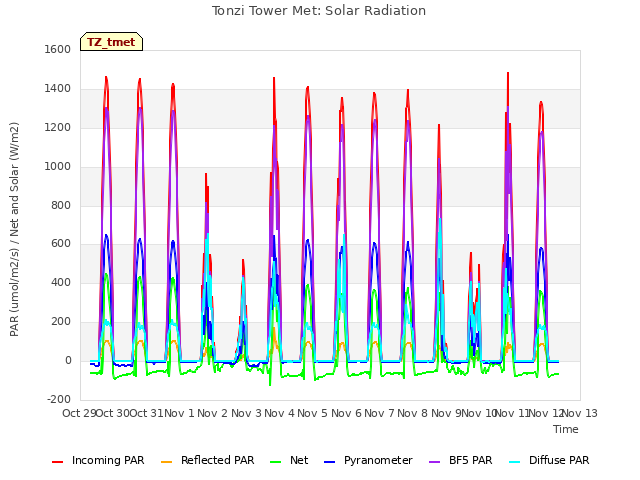Image resolution: width=640 pixels, height=480 pixels.
Task: Click the Diffuse PAR legend label
Action: pos(559,460)
